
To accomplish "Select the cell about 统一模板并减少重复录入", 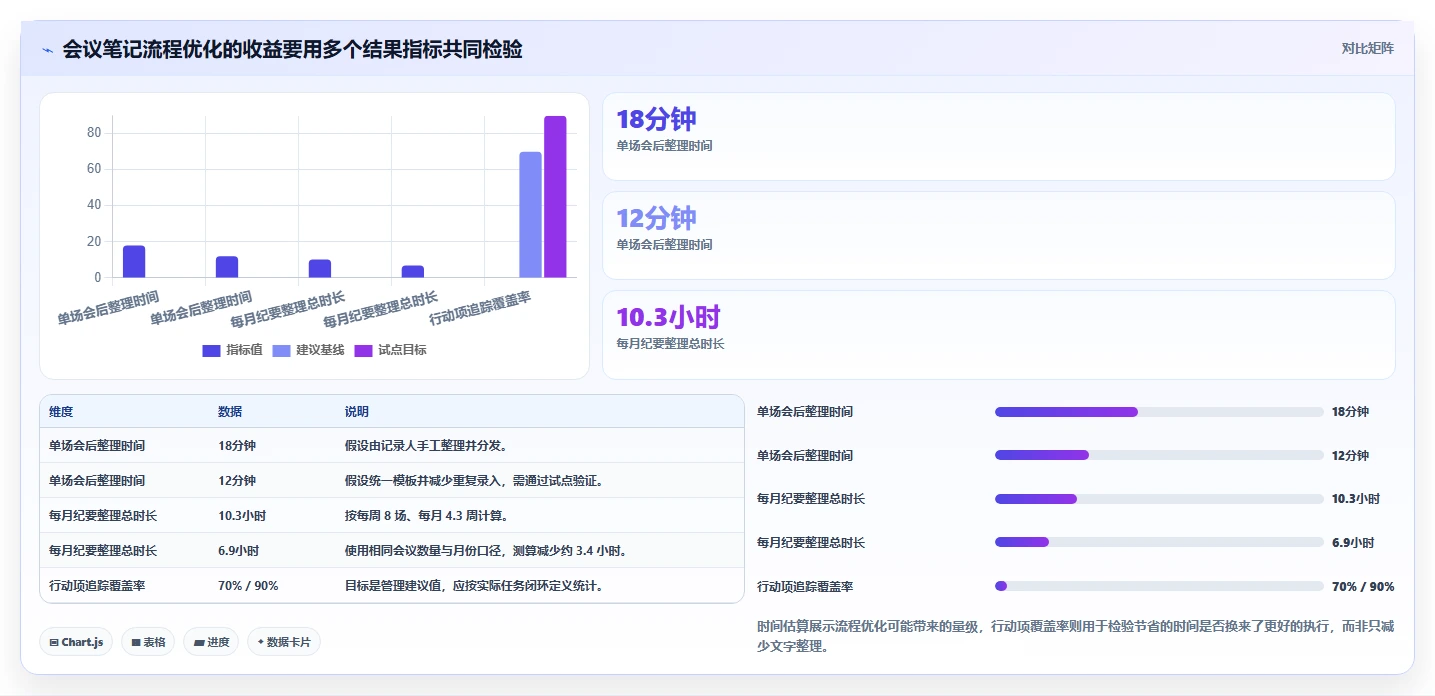I will tap(539, 481).
